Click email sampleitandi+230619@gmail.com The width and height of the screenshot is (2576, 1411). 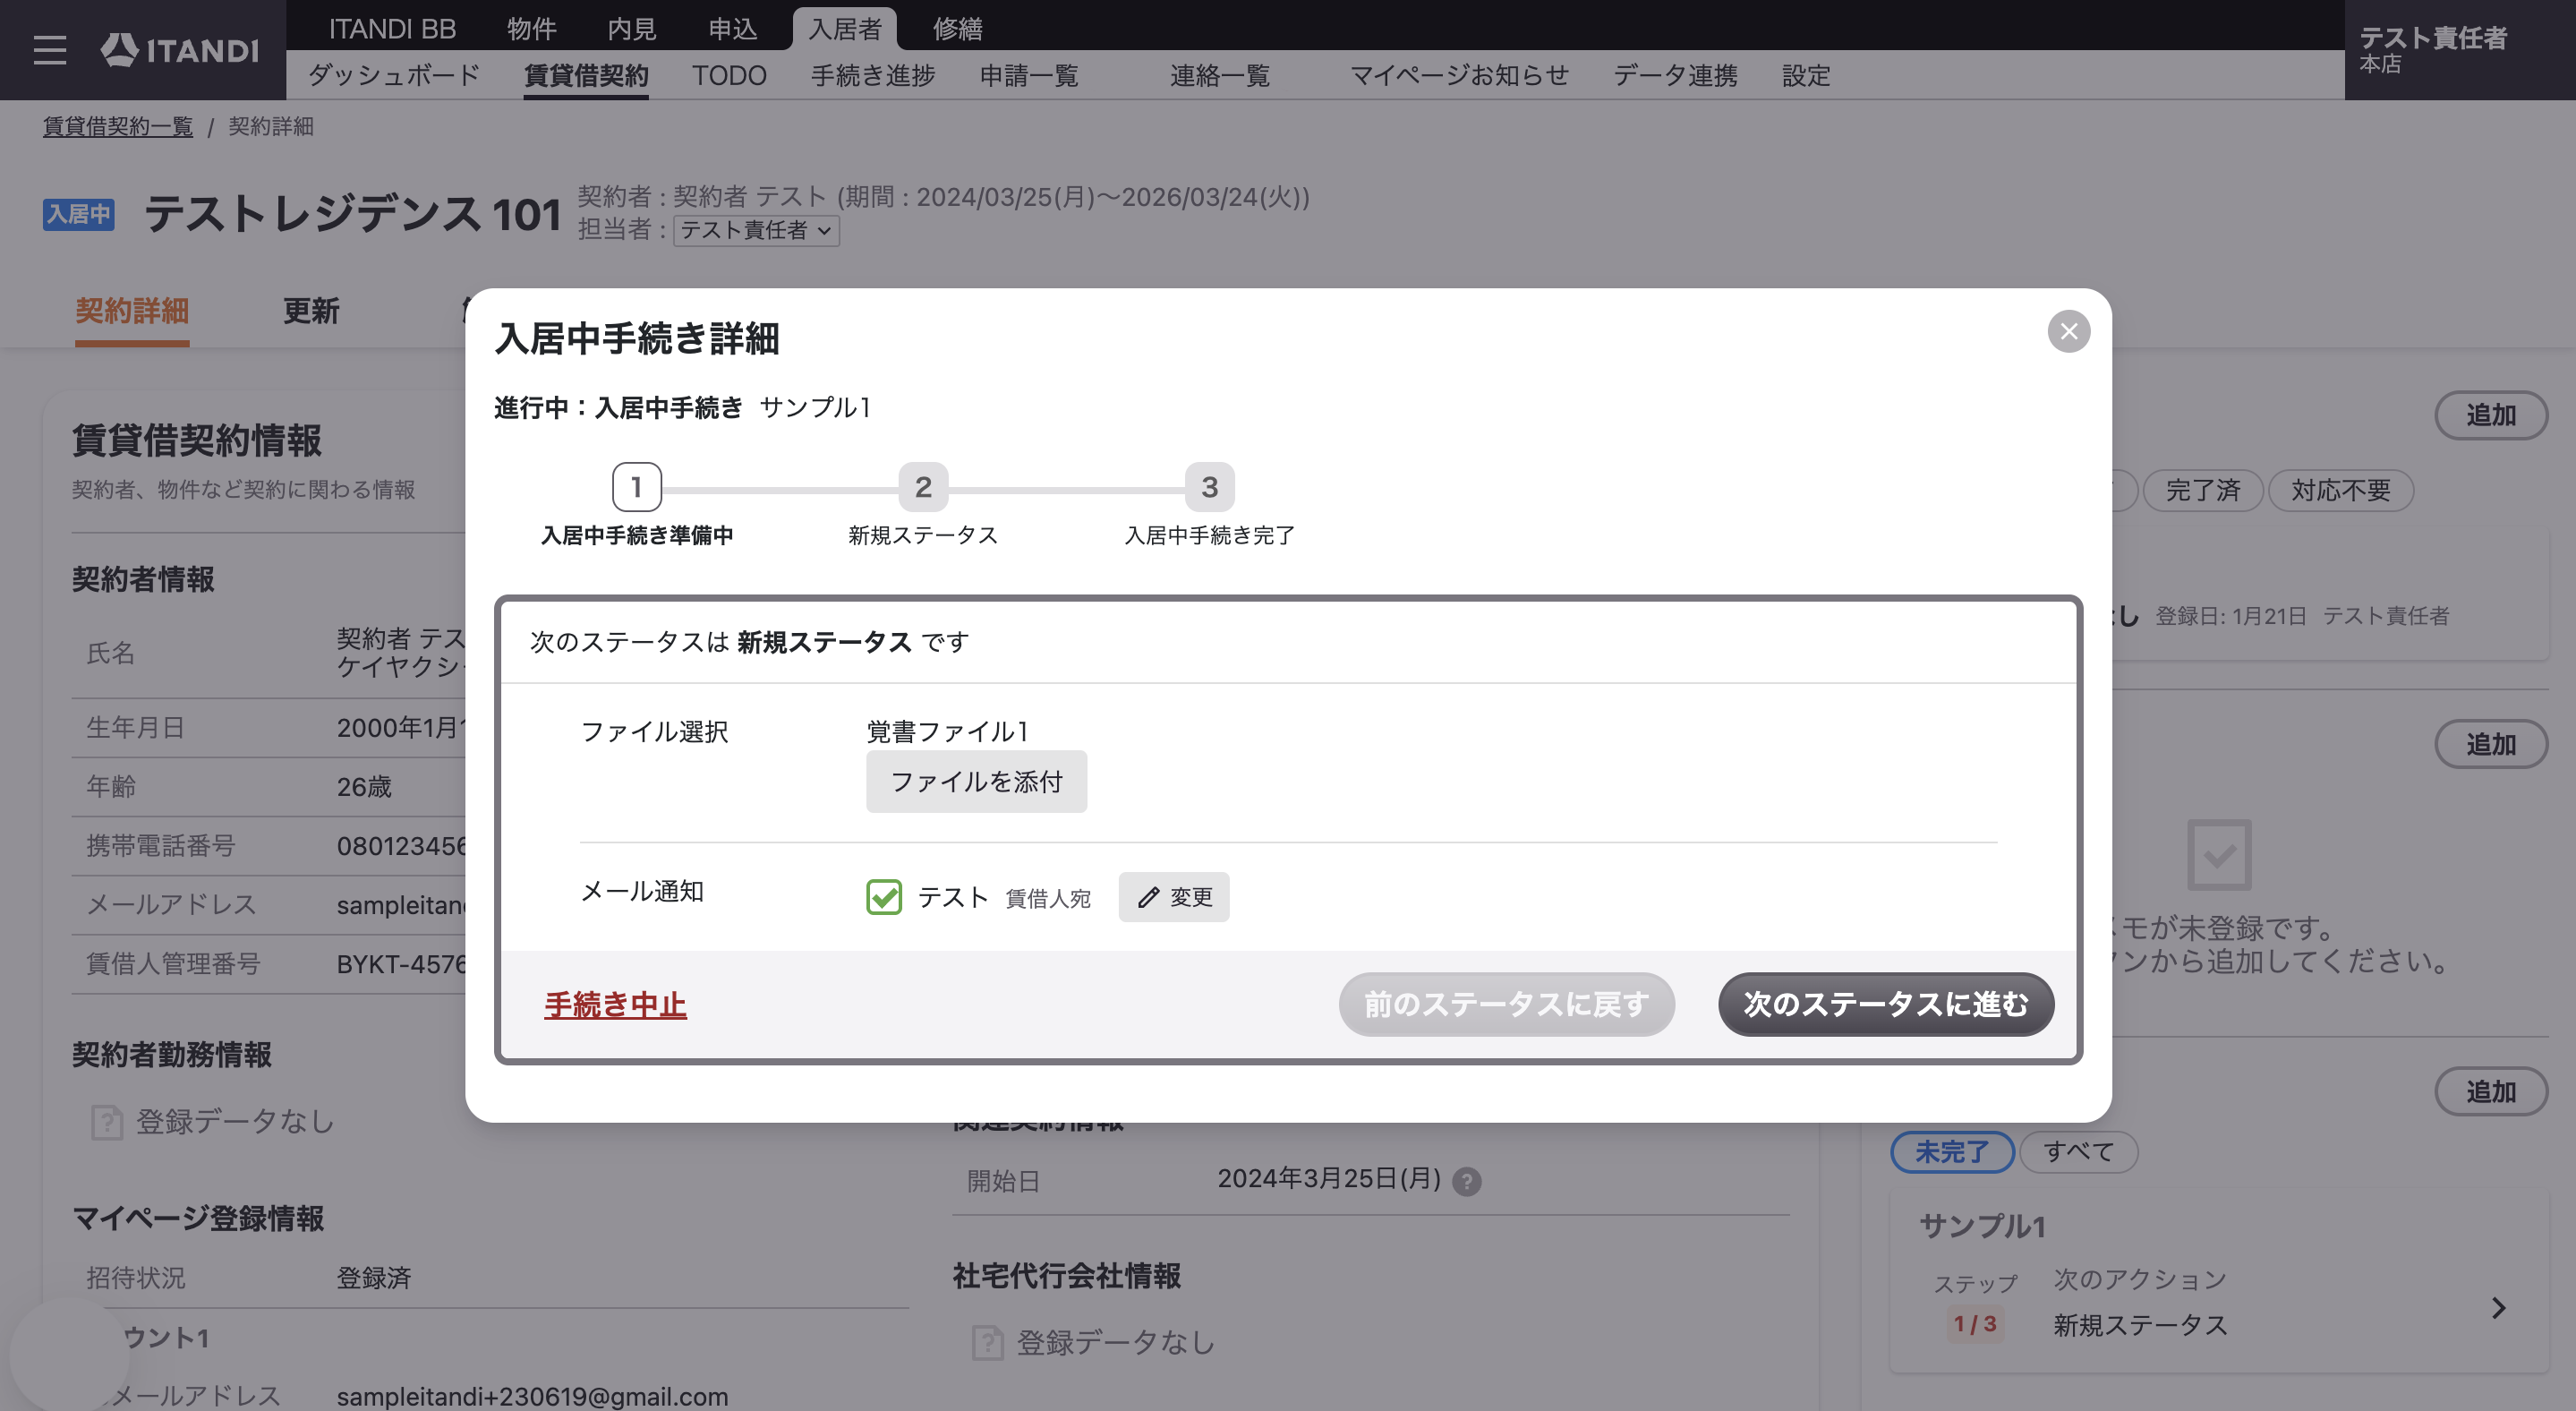coord(532,1396)
